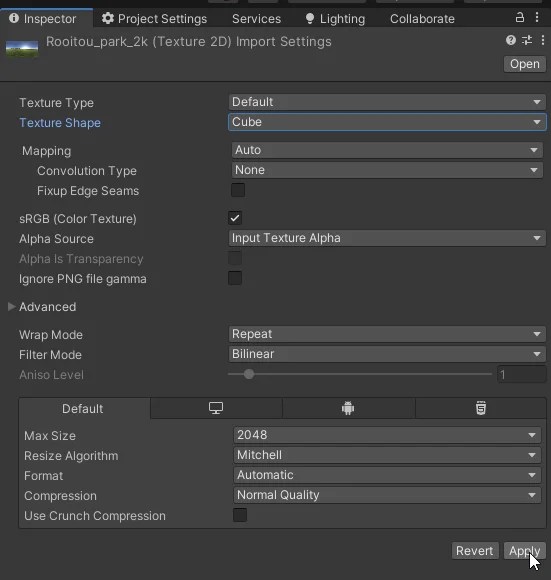Open the Mapping dropdown set to Auto
This screenshot has width=551, height=580.
[x=387, y=150]
